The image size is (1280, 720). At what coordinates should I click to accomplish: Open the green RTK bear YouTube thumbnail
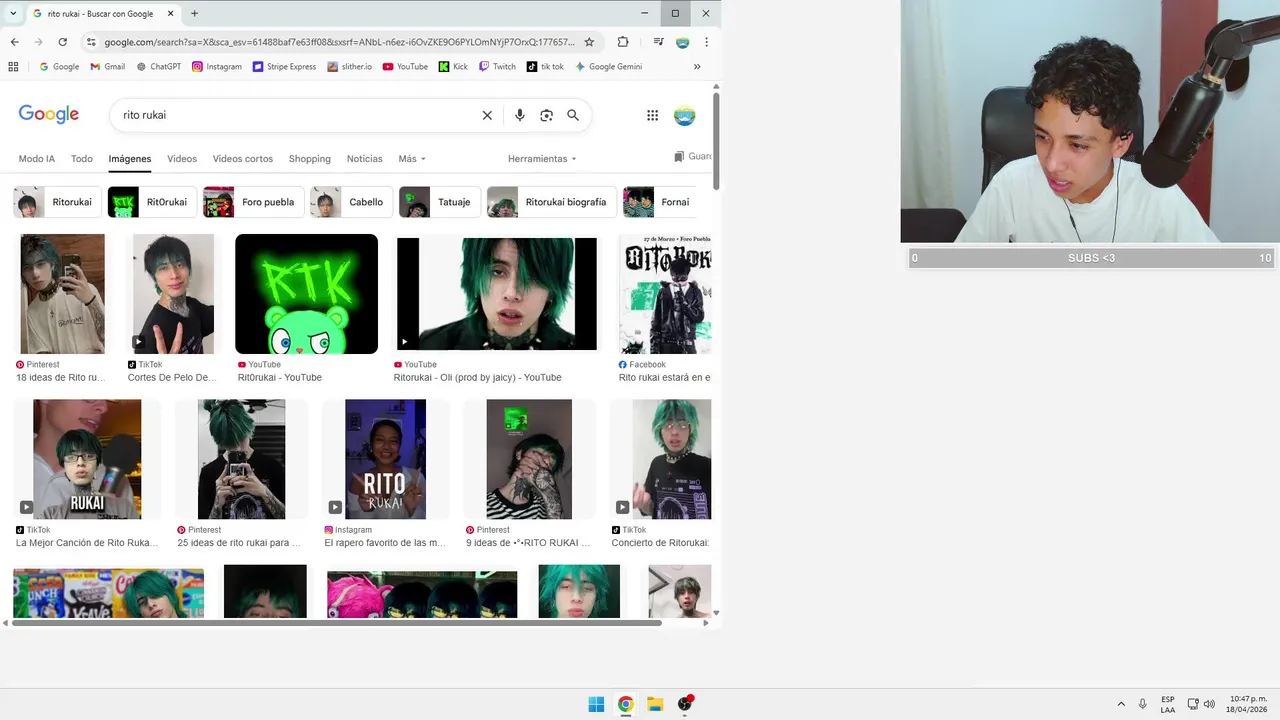click(x=306, y=294)
